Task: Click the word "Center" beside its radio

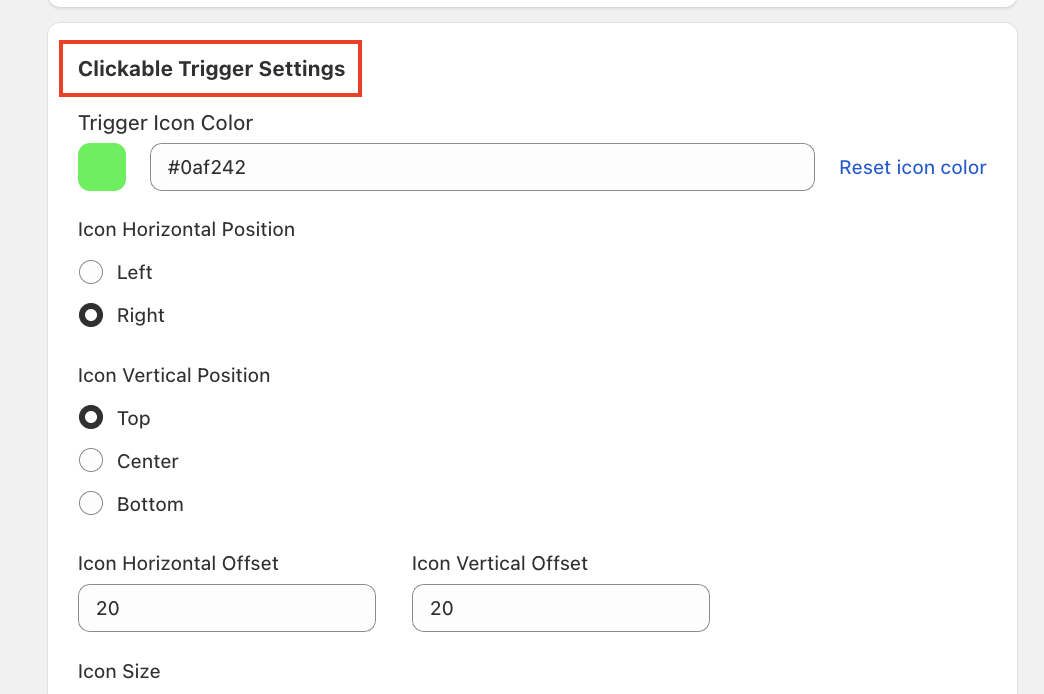Action: point(148,461)
